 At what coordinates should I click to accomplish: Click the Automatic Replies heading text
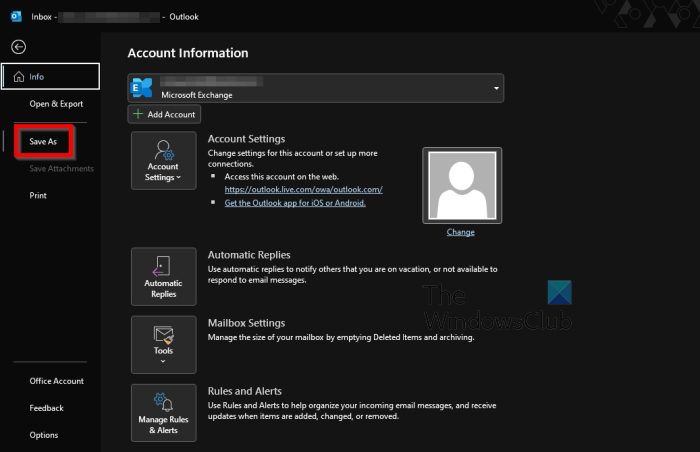click(x=249, y=255)
